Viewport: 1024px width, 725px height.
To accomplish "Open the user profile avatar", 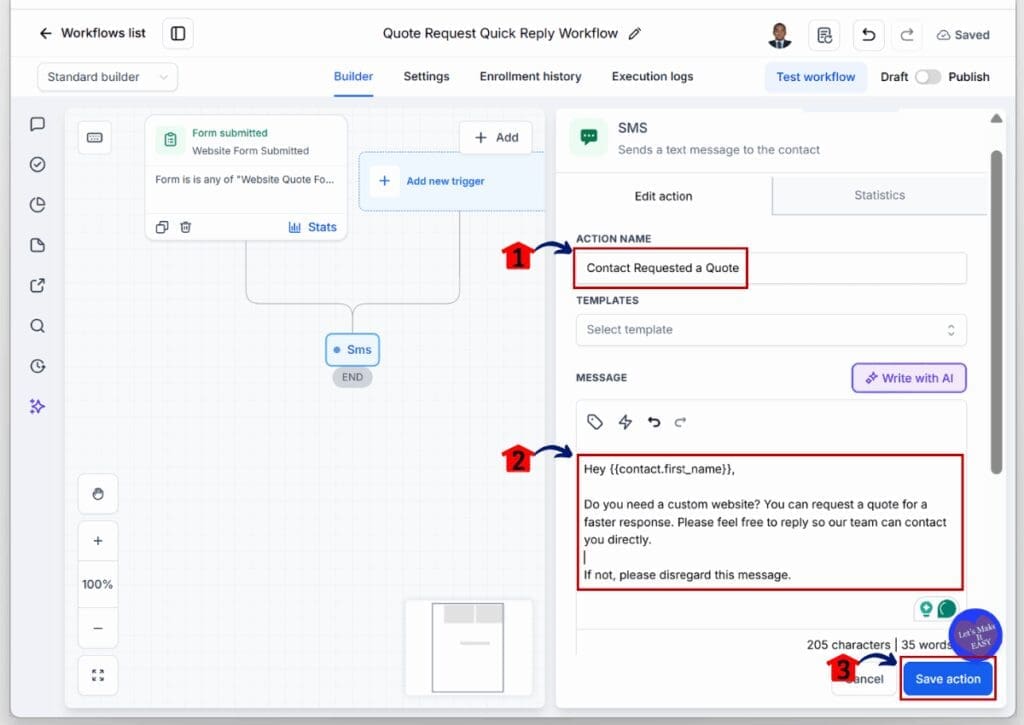I will [x=779, y=35].
